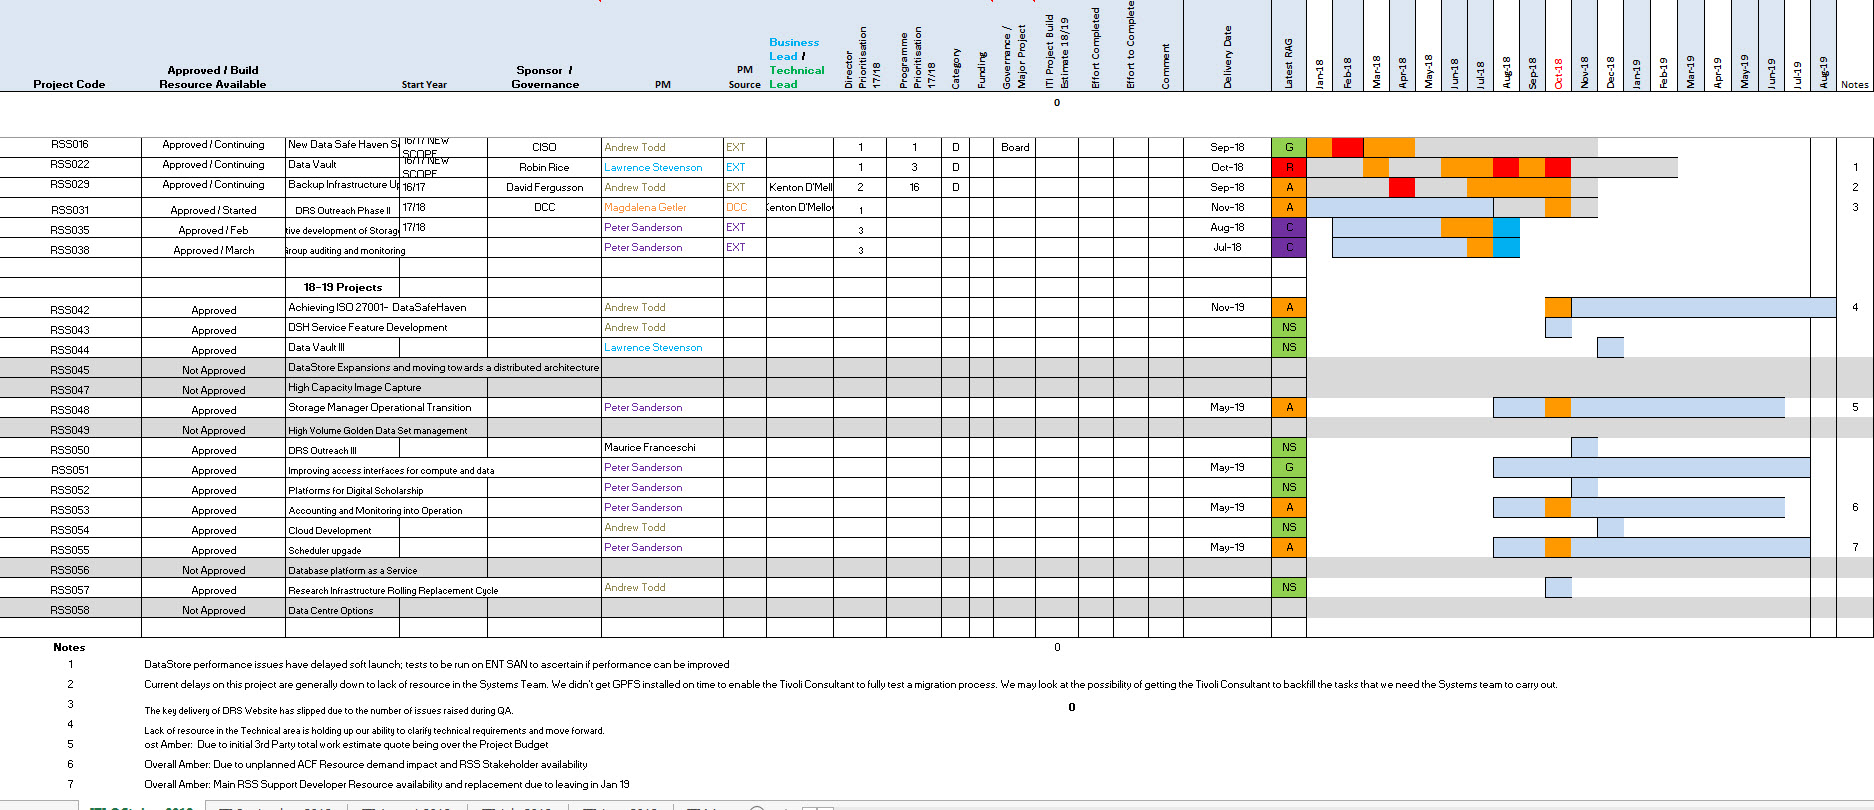This screenshot has width=1874, height=810.
Task: Select the green G RAG cell for RSS016
Action: (1289, 147)
